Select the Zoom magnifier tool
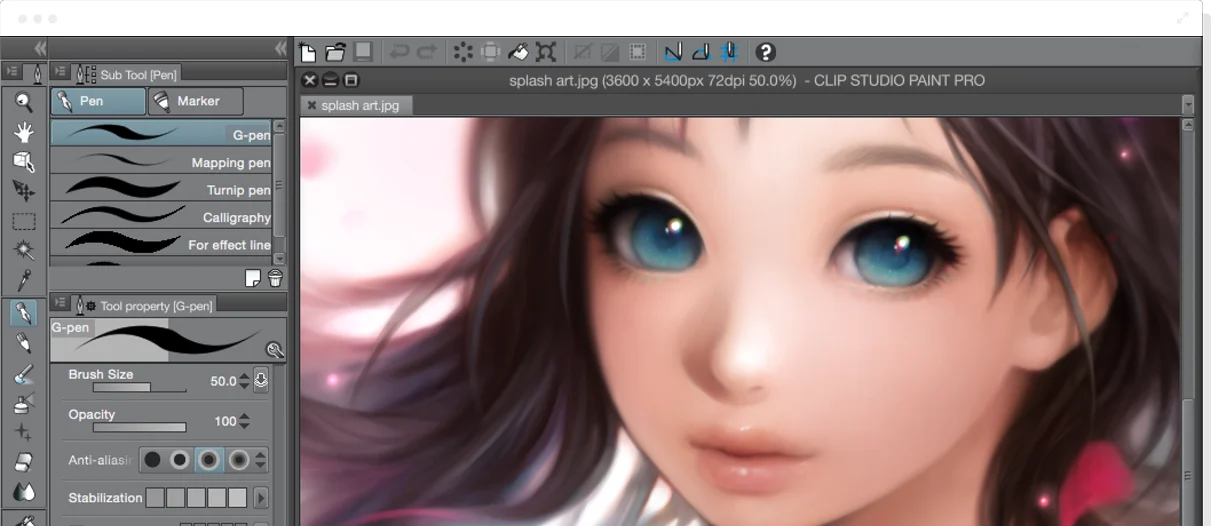The width and height of the screenshot is (1211, 526). coord(24,102)
